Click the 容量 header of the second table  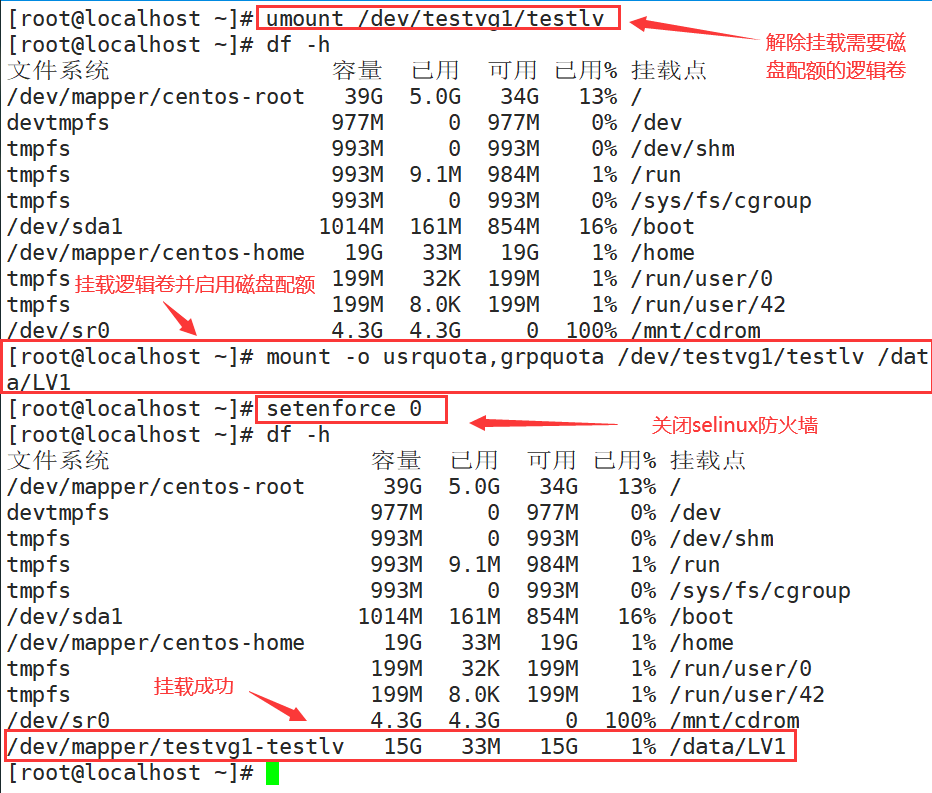(x=396, y=461)
